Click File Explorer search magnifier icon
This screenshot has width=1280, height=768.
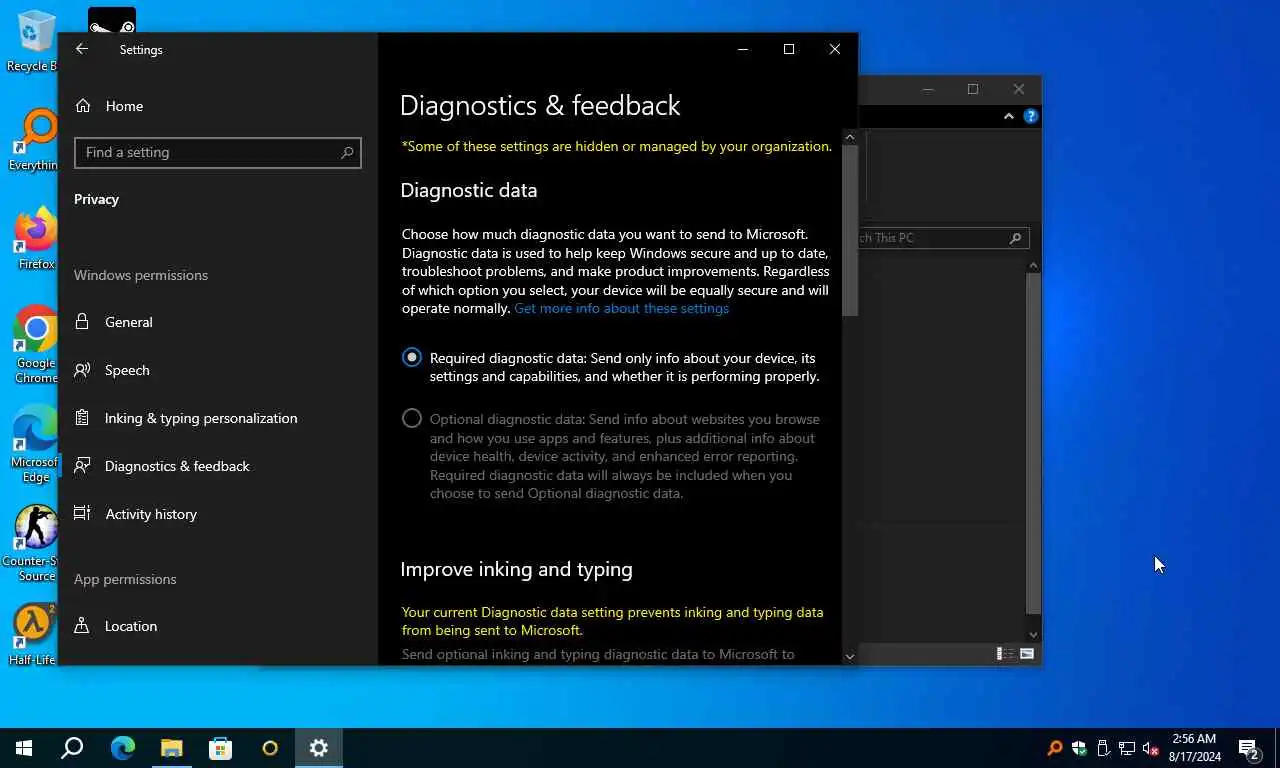pos(1015,238)
